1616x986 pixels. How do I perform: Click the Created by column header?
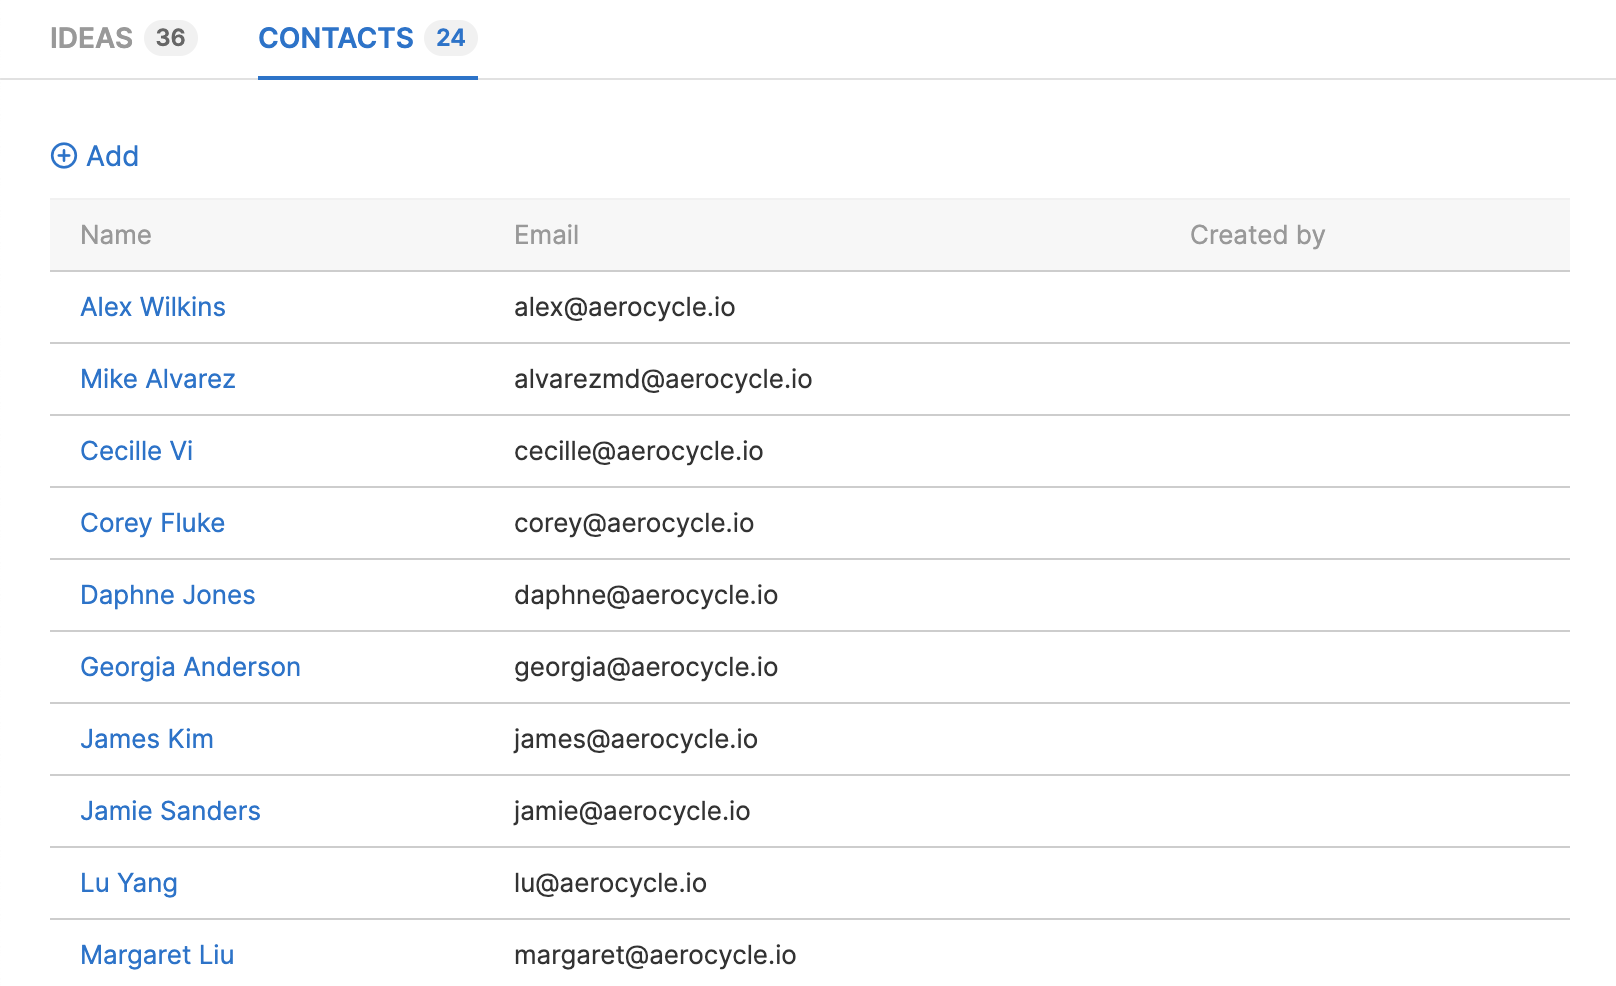click(x=1257, y=235)
